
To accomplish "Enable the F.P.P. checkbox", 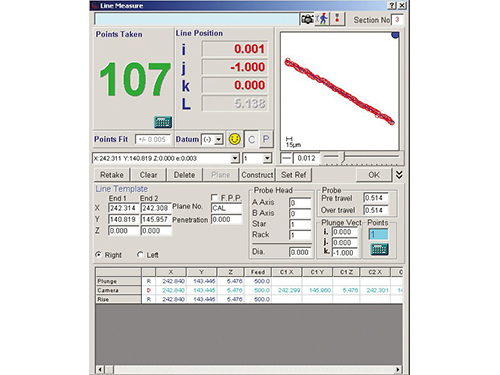I will coord(214,198).
